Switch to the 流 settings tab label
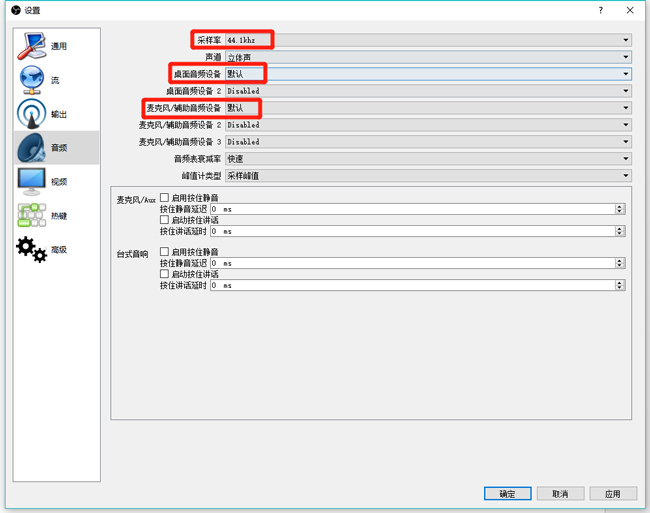The image size is (650, 513). click(x=55, y=80)
